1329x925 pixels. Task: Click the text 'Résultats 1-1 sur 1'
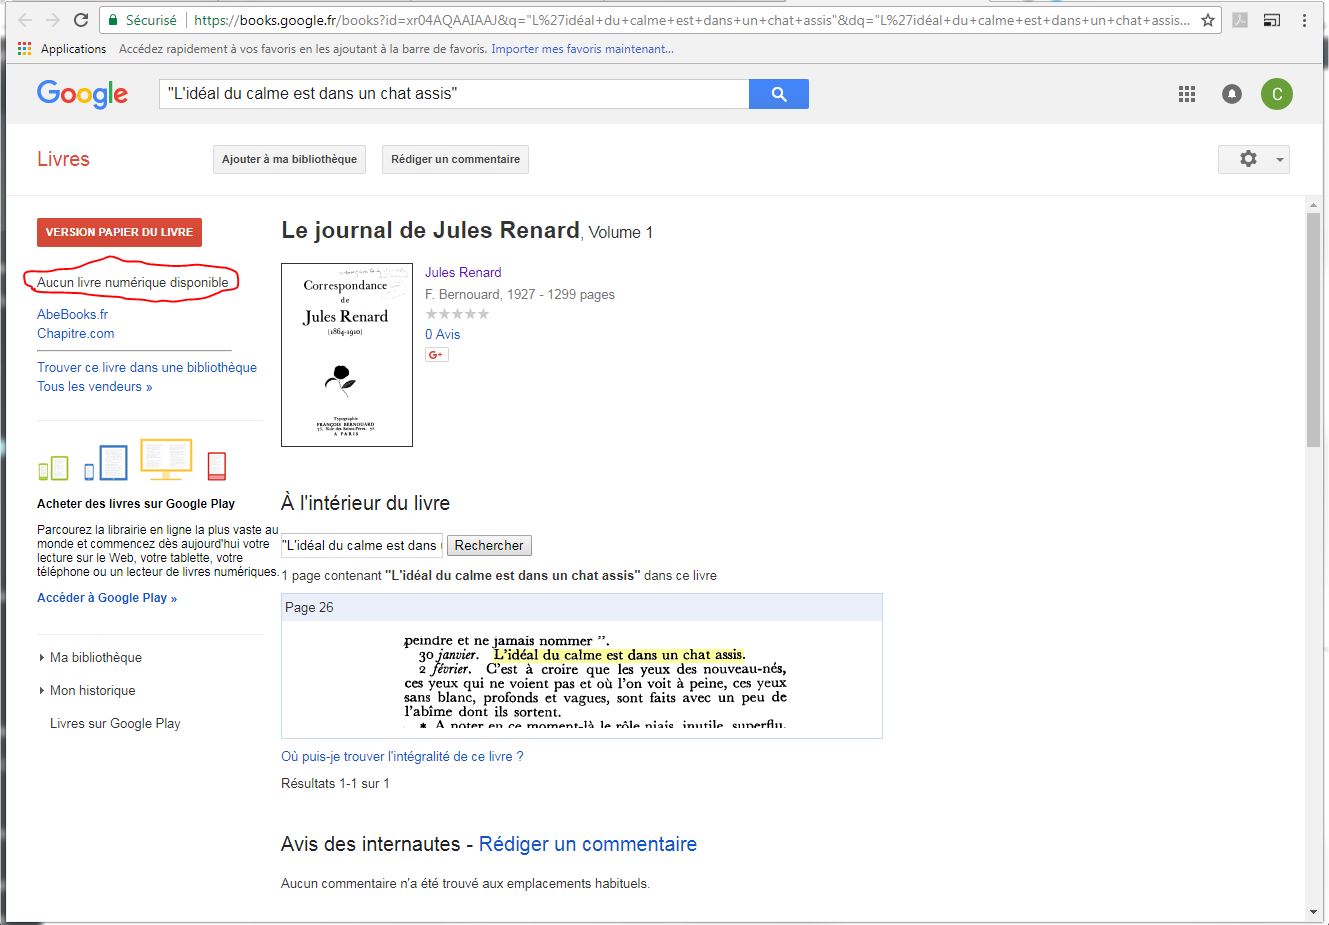tap(335, 783)
